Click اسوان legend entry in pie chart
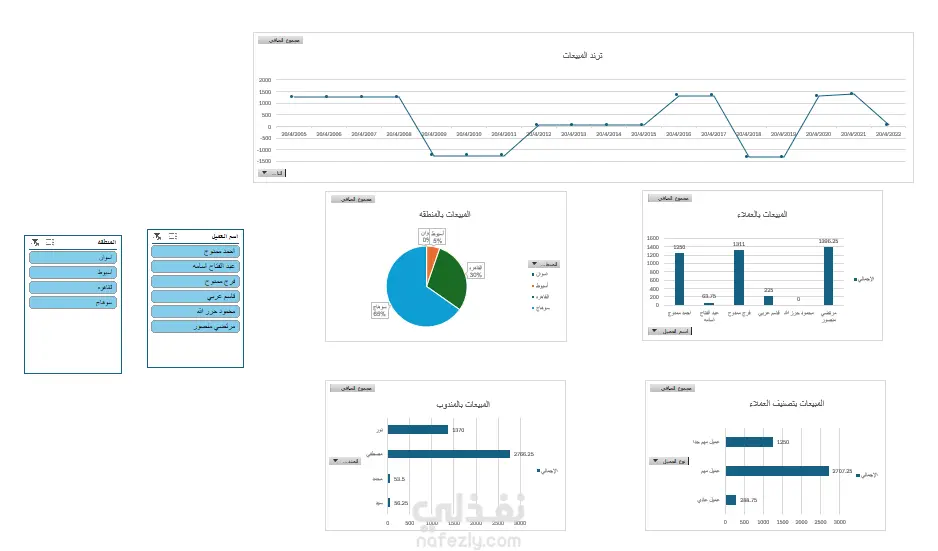The image size is (938, 551). click(x=540, y=274)
